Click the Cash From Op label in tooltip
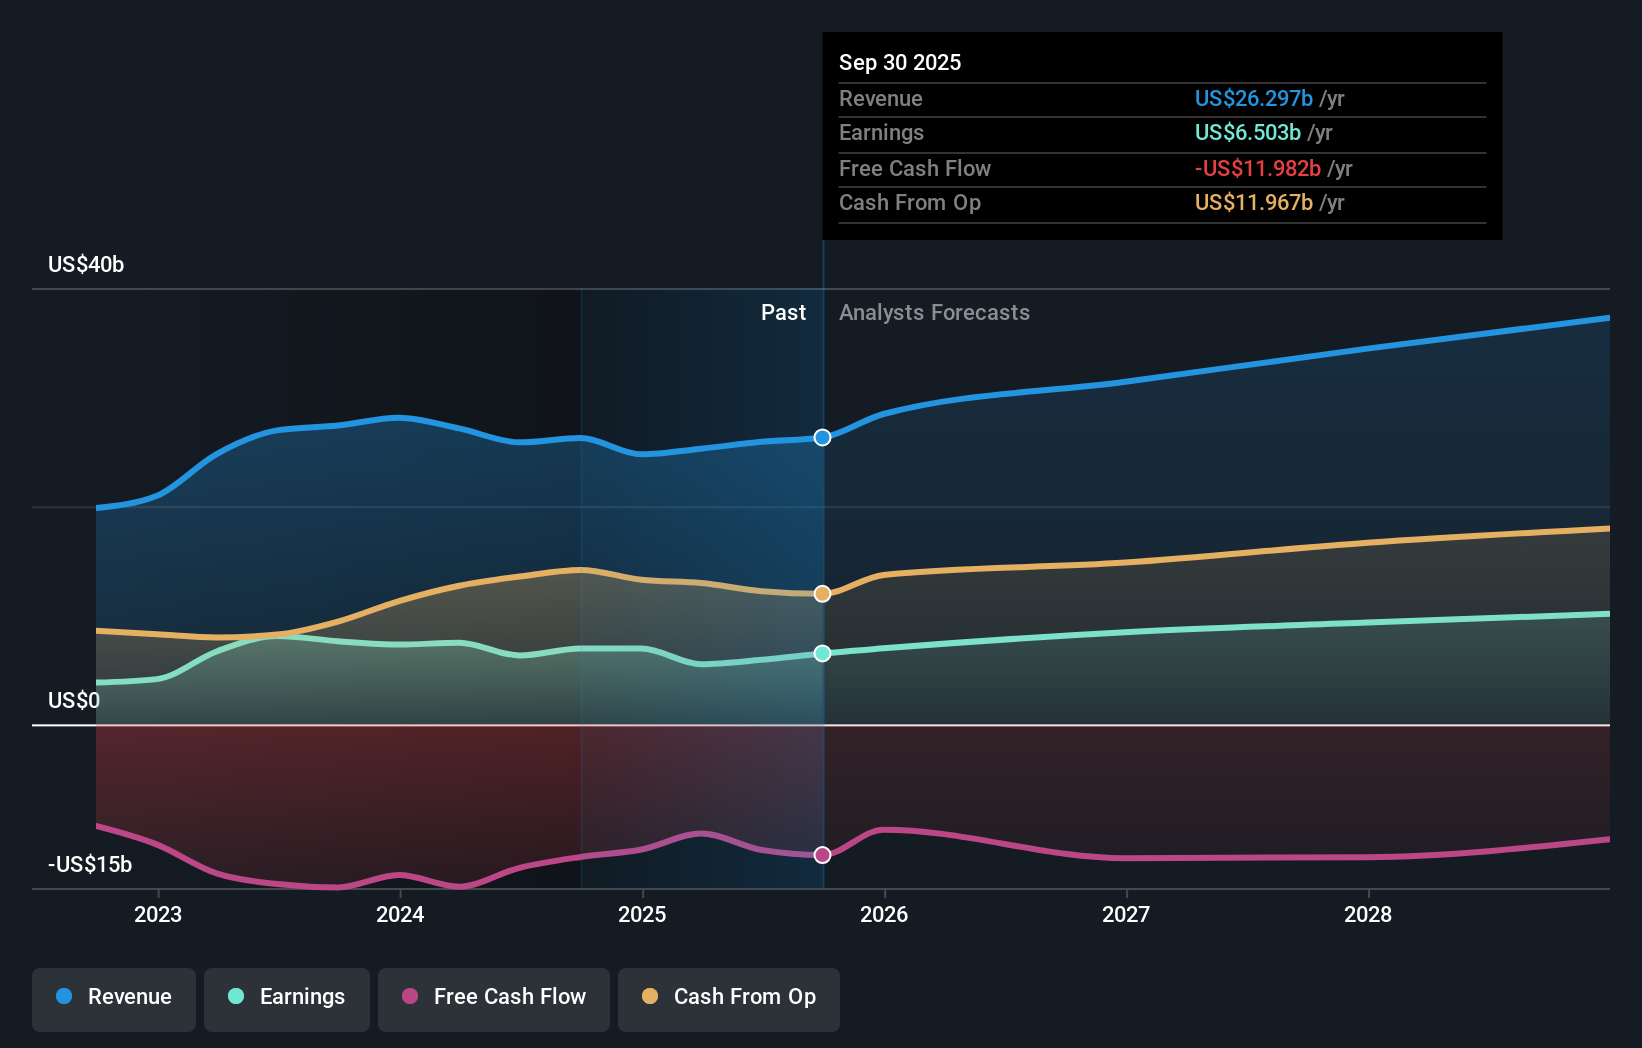 [910, 202]
